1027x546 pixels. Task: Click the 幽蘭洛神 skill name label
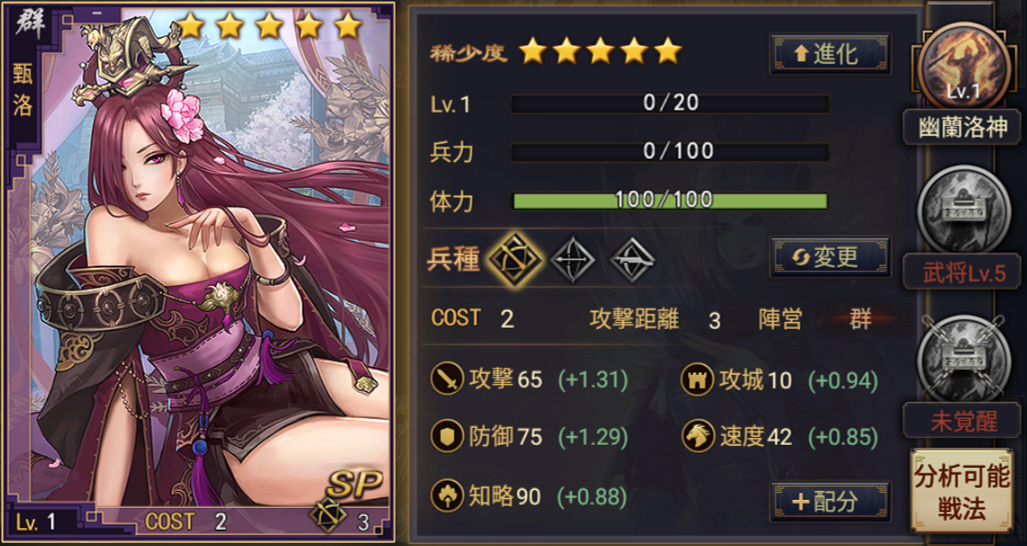coord(962,128)
